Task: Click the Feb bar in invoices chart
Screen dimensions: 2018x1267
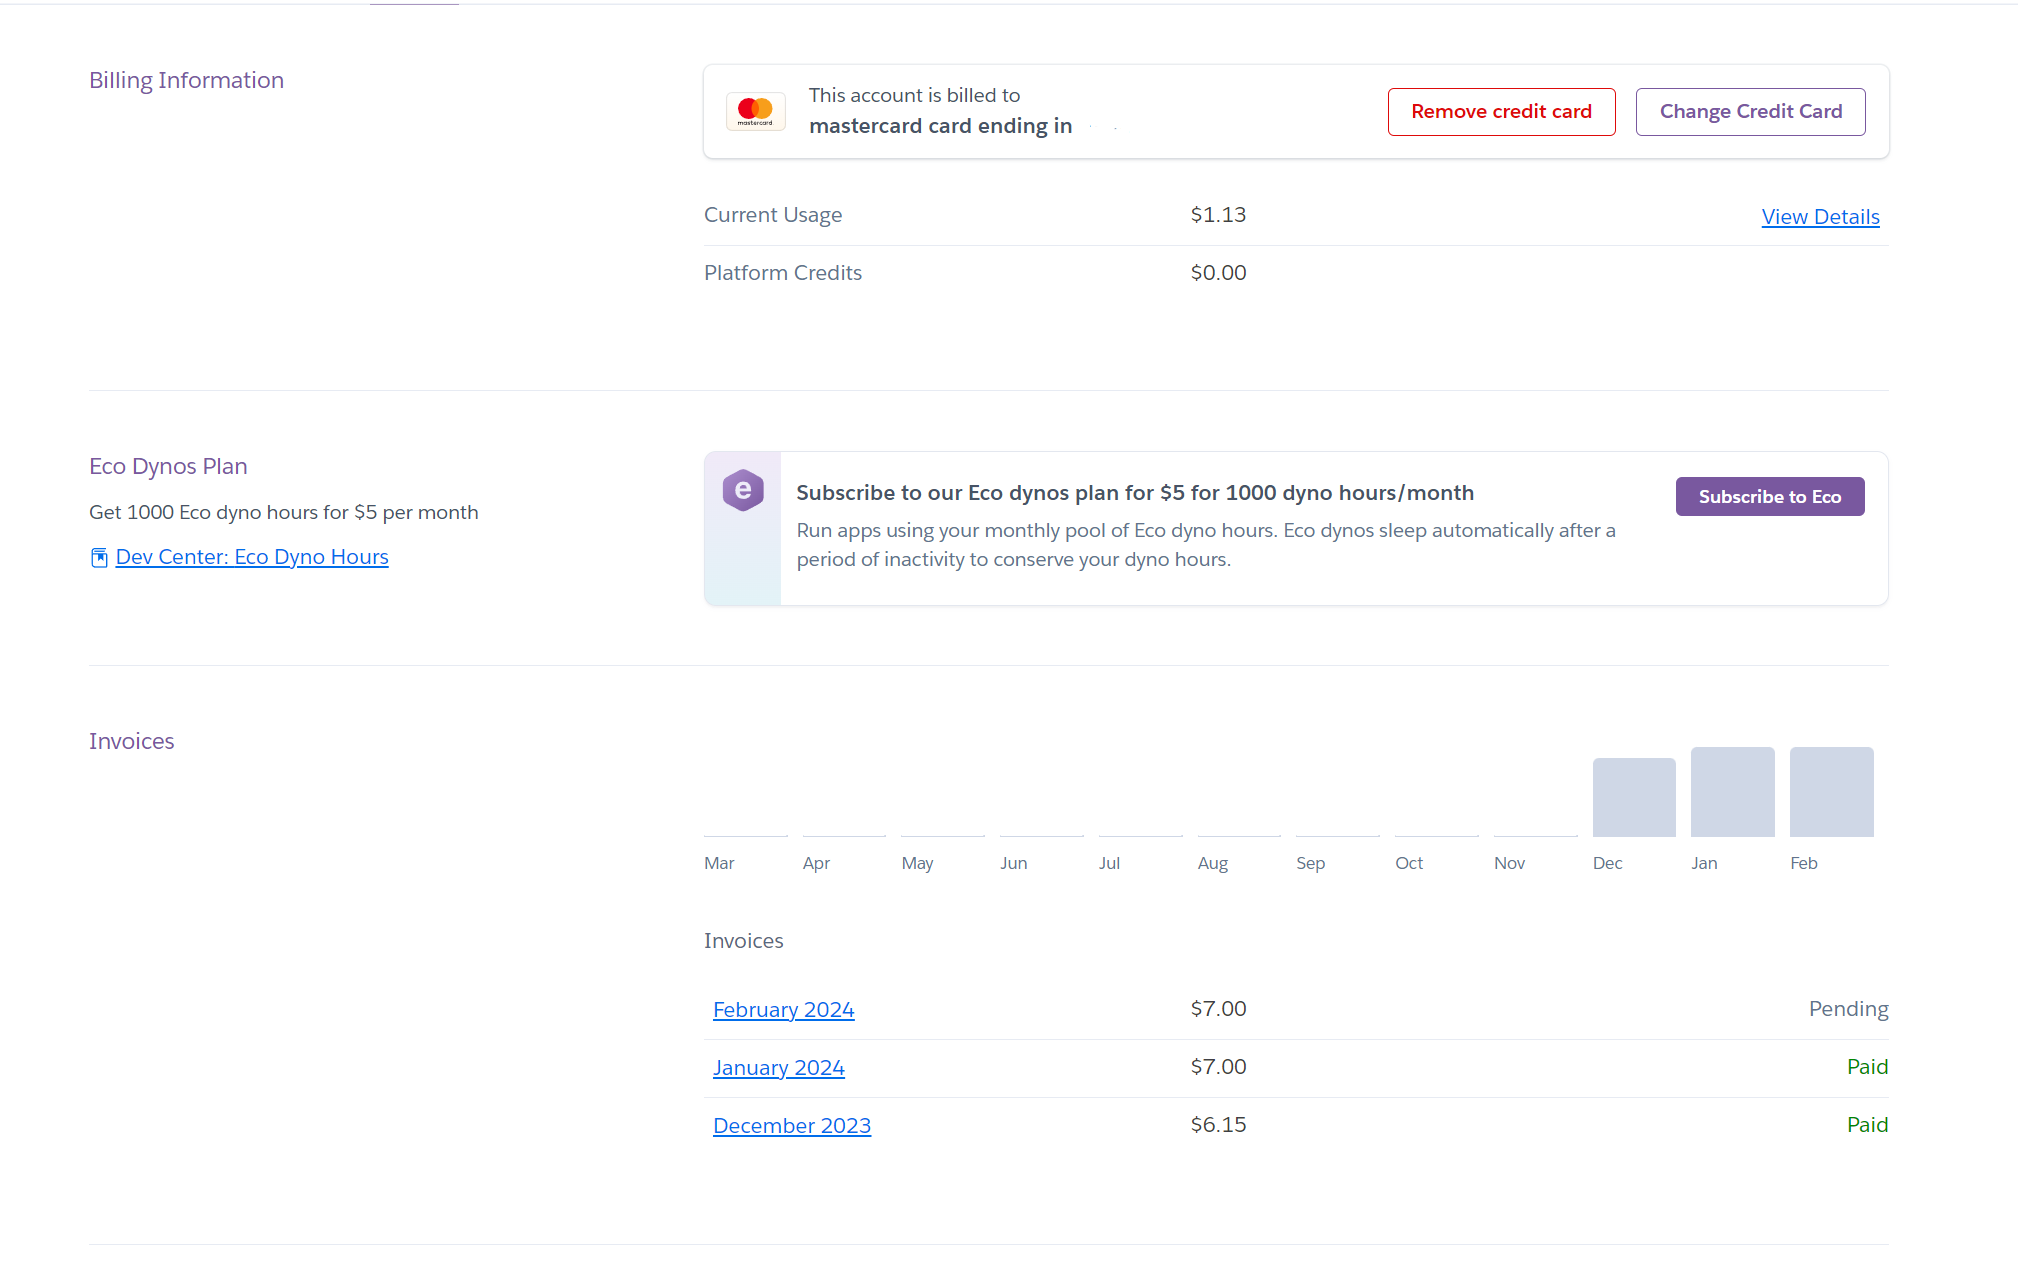Action: [1831, 792]
